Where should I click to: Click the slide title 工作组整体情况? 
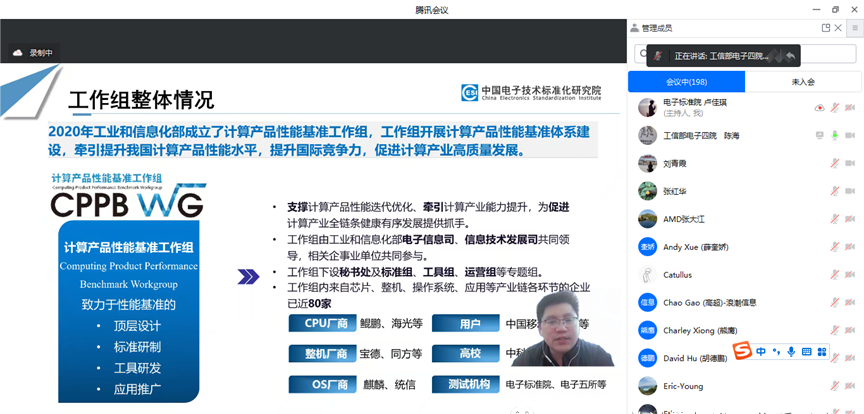coord(141,100)
